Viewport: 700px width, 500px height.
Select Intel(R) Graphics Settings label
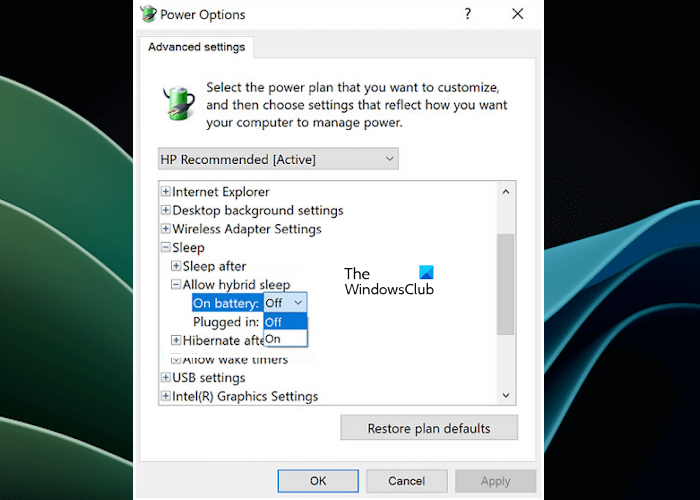245,396
